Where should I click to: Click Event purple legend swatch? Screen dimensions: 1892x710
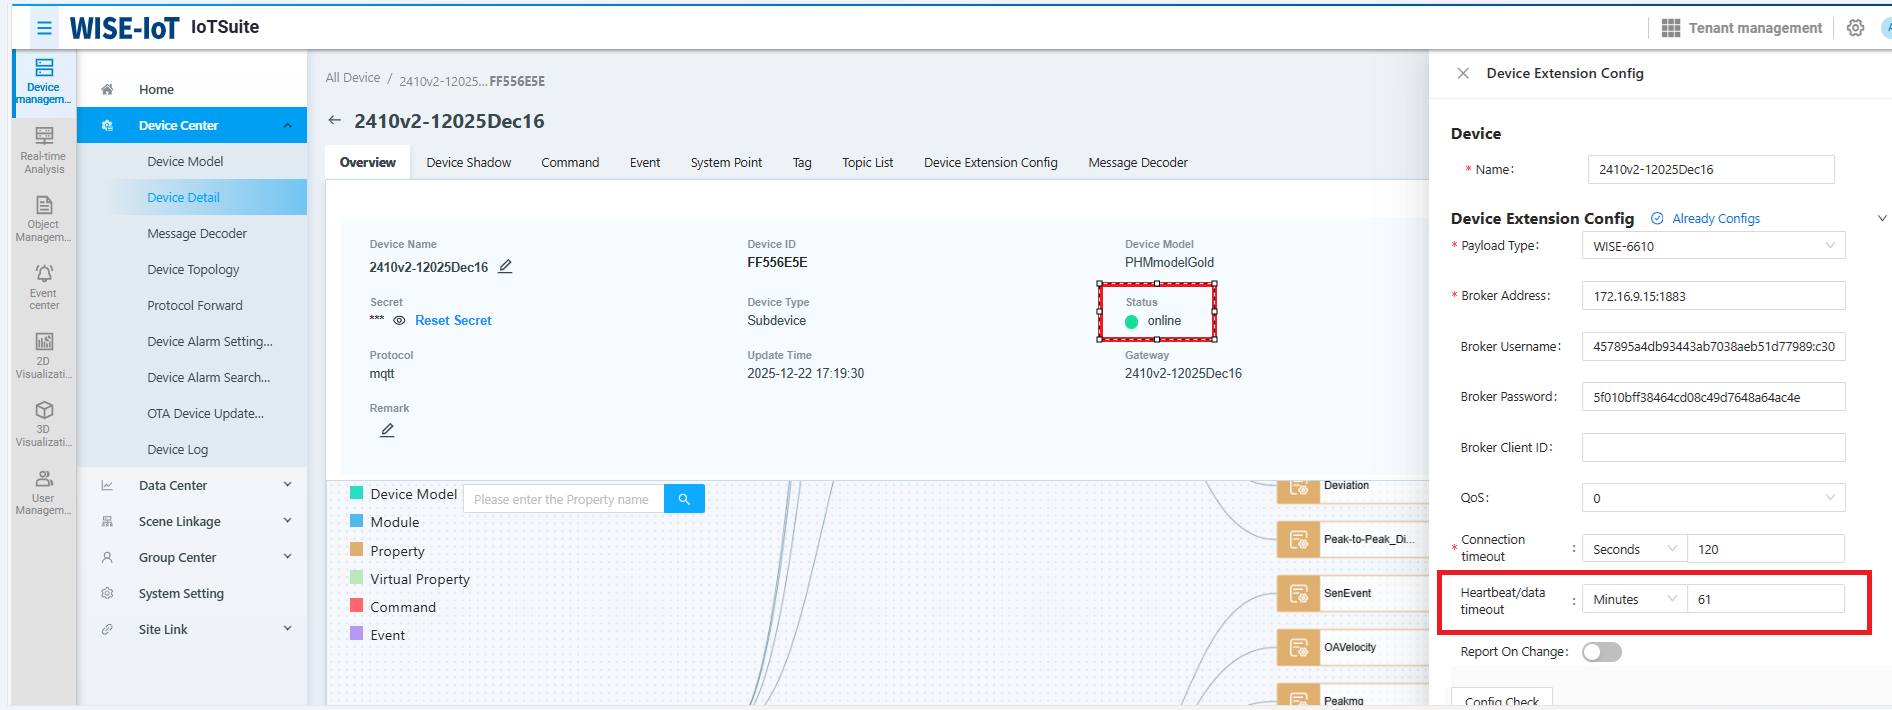(x=356, y=634)
